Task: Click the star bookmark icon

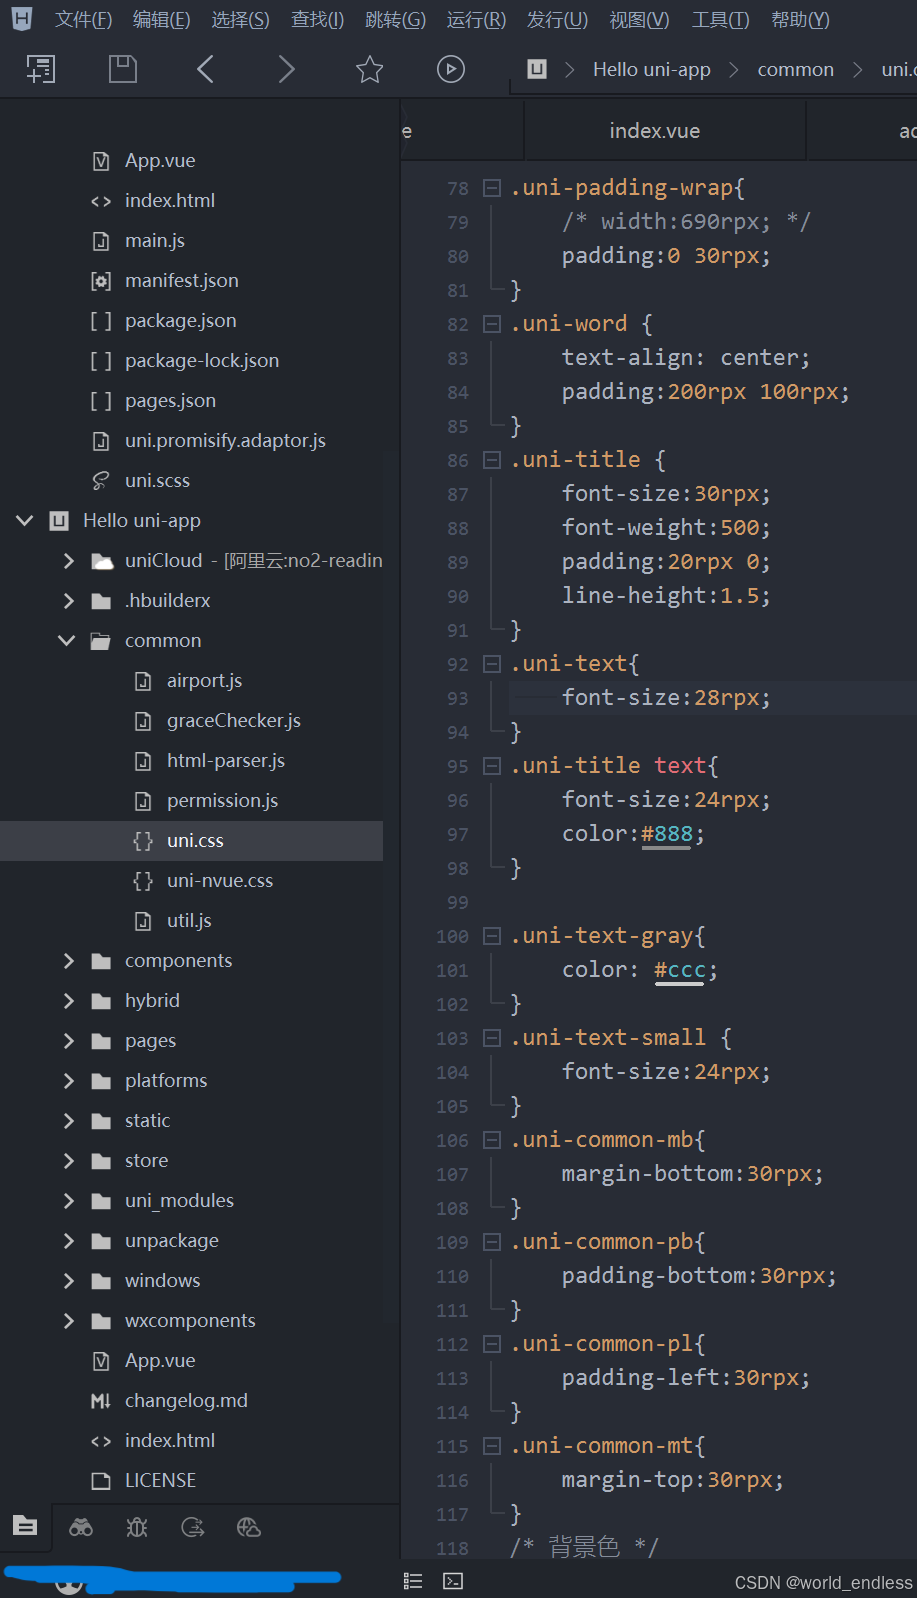Action: tap(369, 69)
